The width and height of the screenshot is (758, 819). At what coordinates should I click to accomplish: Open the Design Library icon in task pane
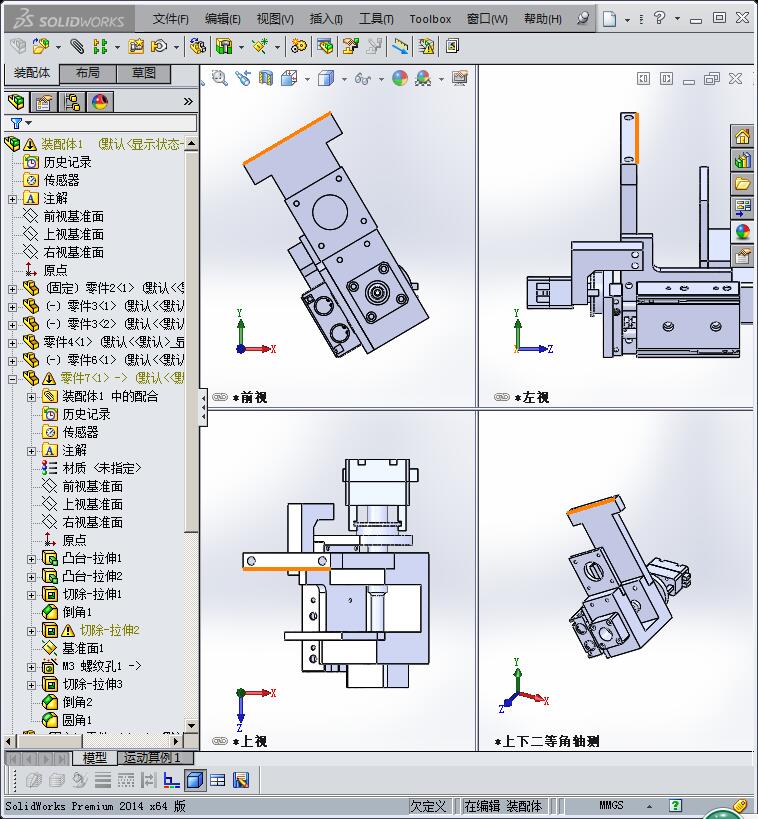[x=742, y=160]
